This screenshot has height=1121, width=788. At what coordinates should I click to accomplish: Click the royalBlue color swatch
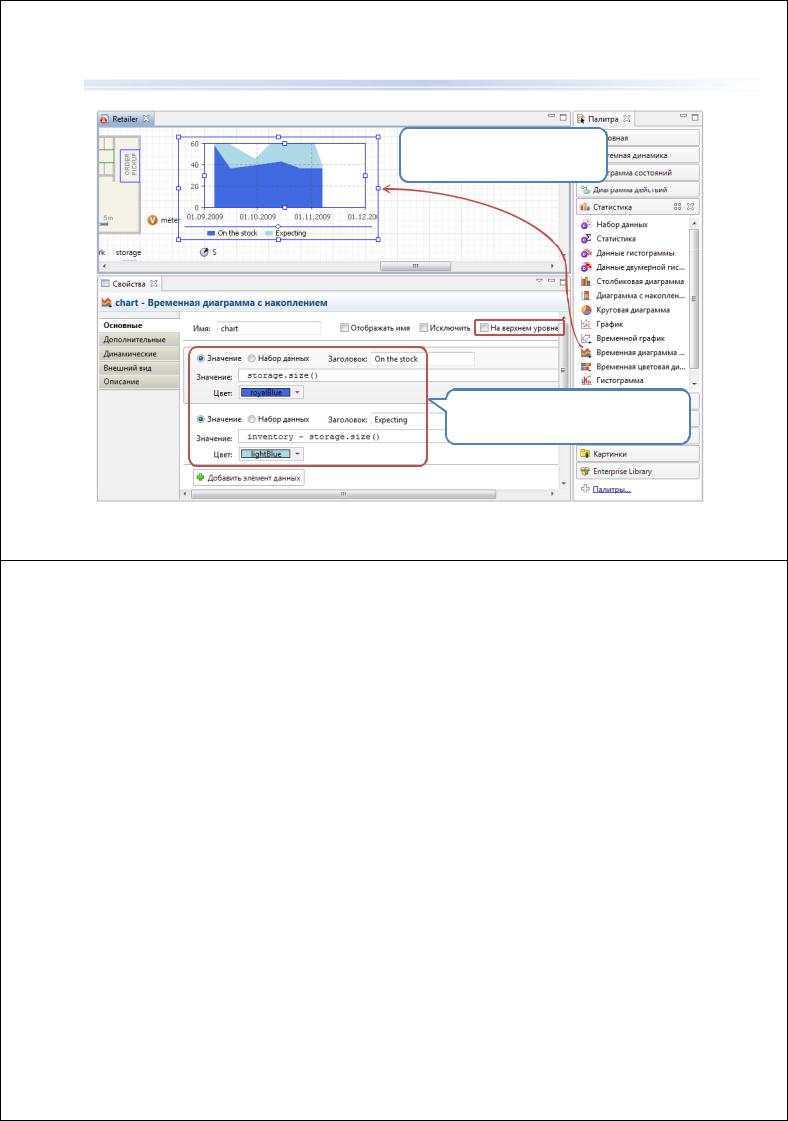tap(265, 392)
